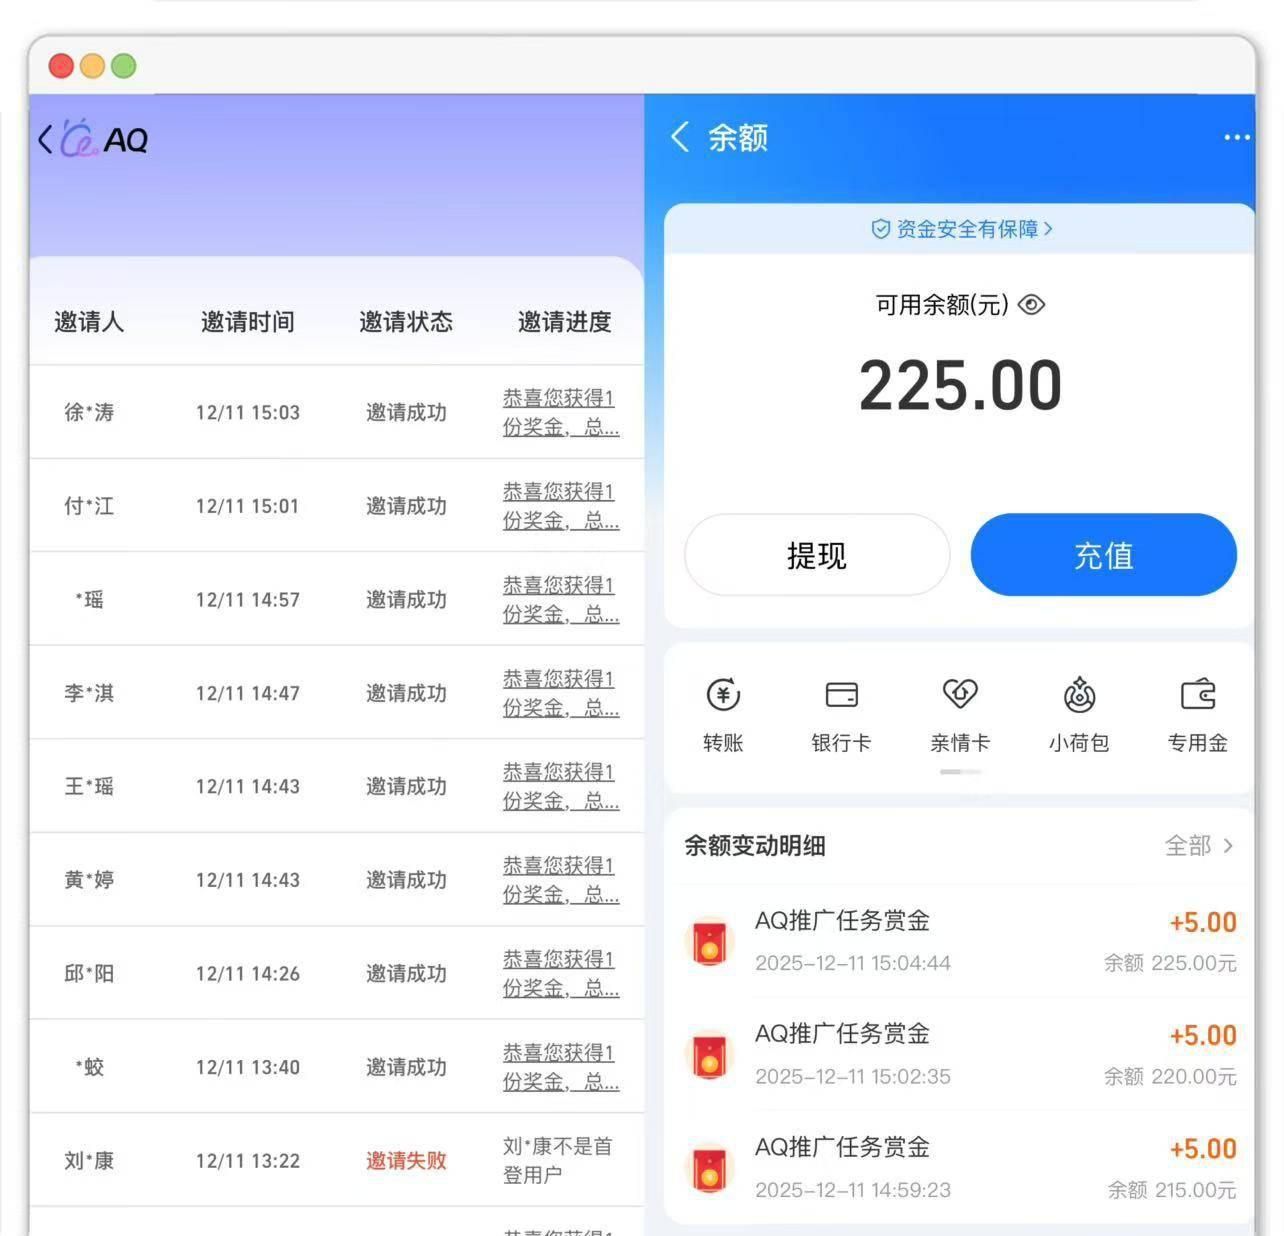The height and width of the screenshot is (1236, 1284).
Task: Open reward link for 徐*涛 invitation
Action: pos(560,412)
